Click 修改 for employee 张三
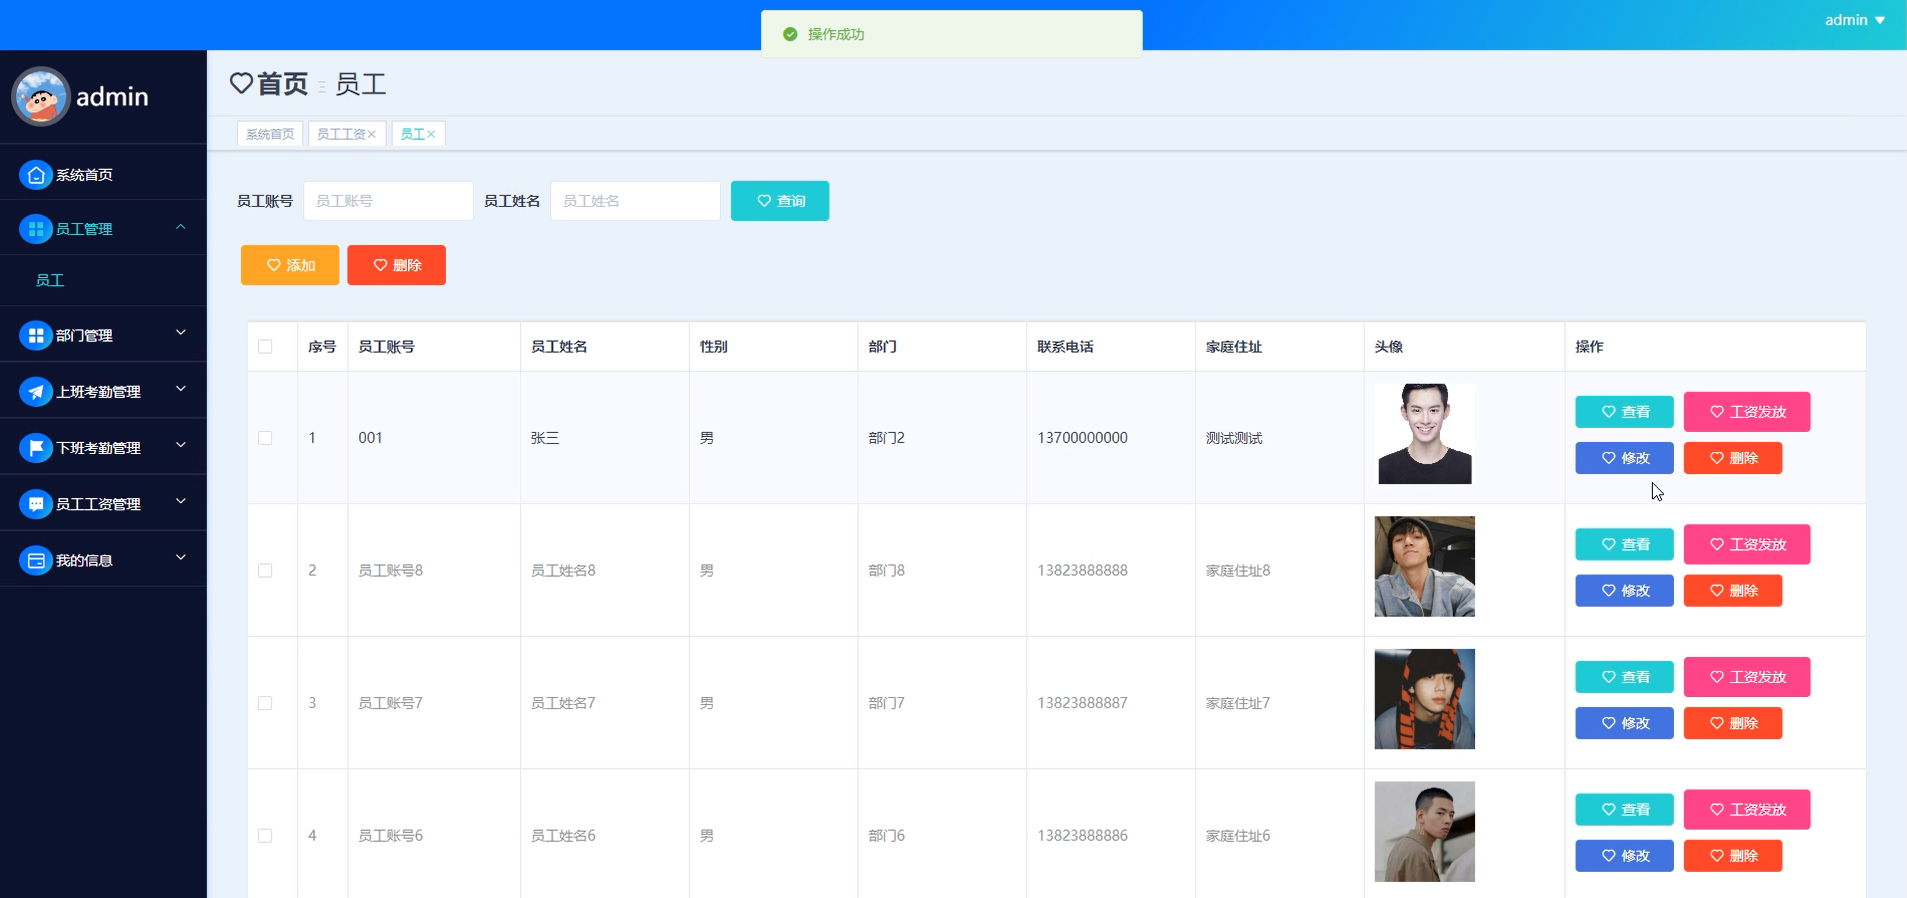Image resolution: width=1907 pixels, height=898 pixels. click(x=1624, y=458)
